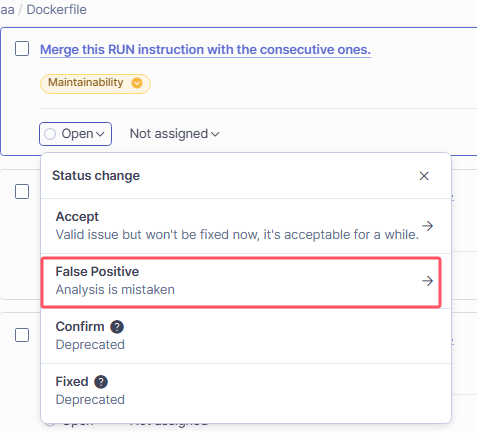Choose Accept status option

246,226
